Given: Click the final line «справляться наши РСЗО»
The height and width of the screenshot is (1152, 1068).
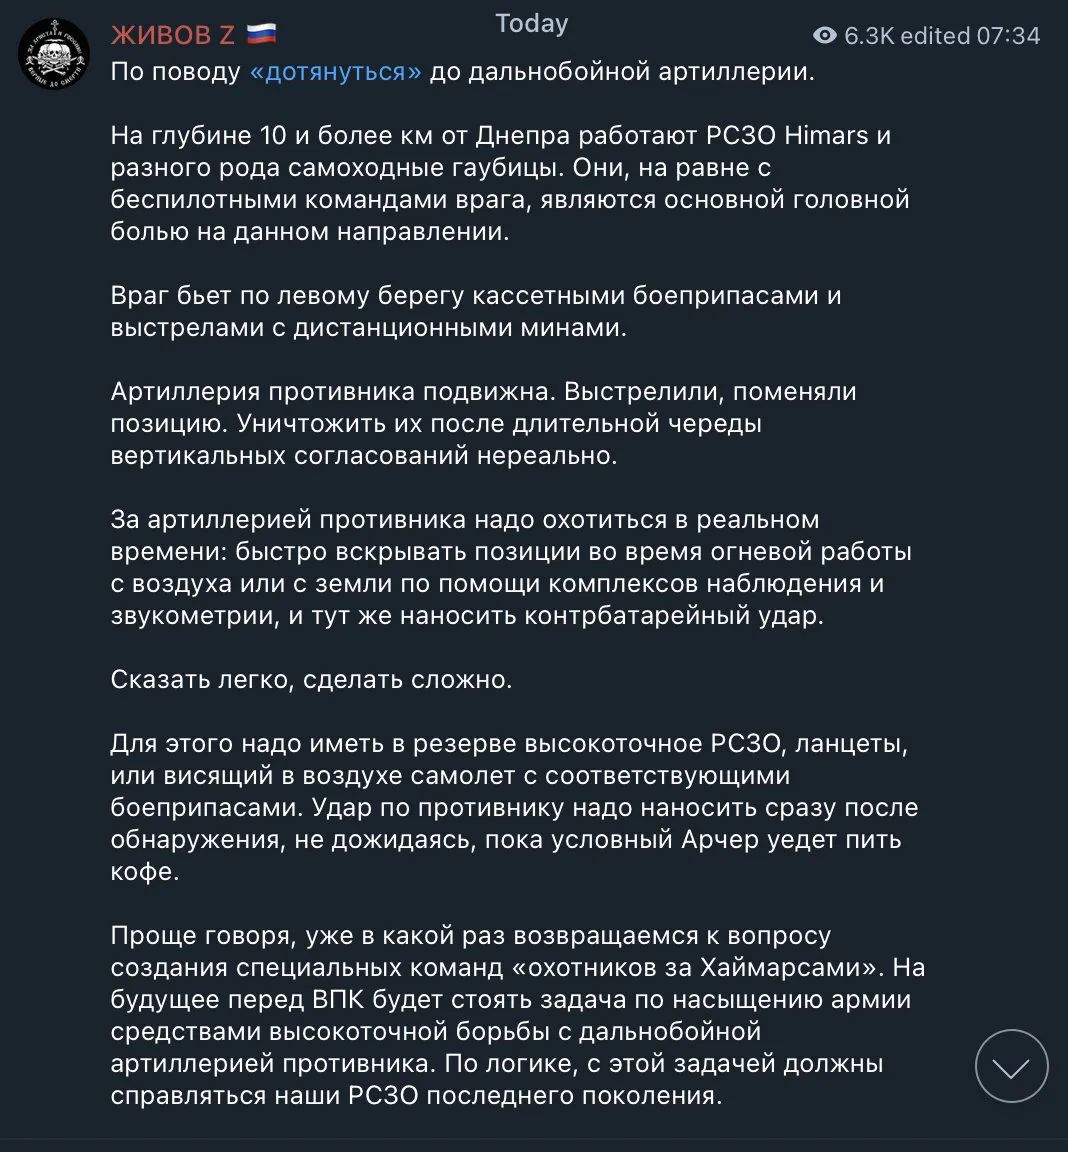Looking at the screenshot, I should point(416,1095).
